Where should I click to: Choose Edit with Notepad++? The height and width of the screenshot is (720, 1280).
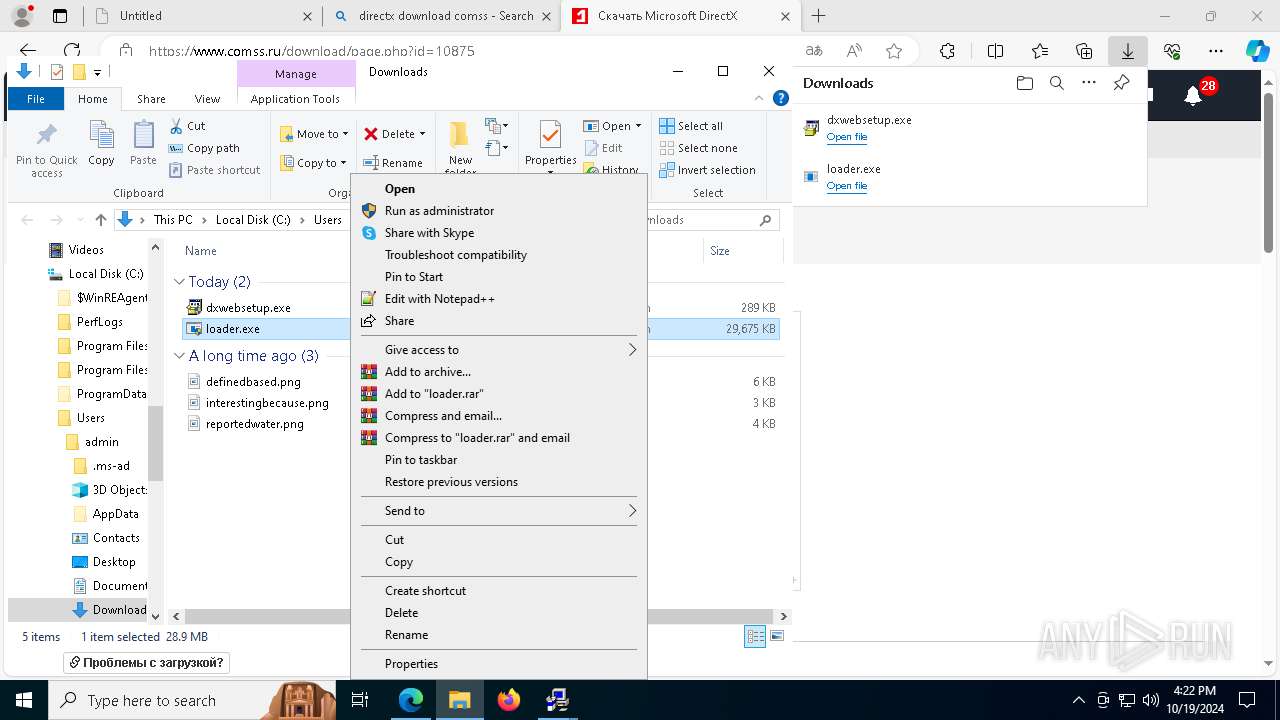pos(499,299)
